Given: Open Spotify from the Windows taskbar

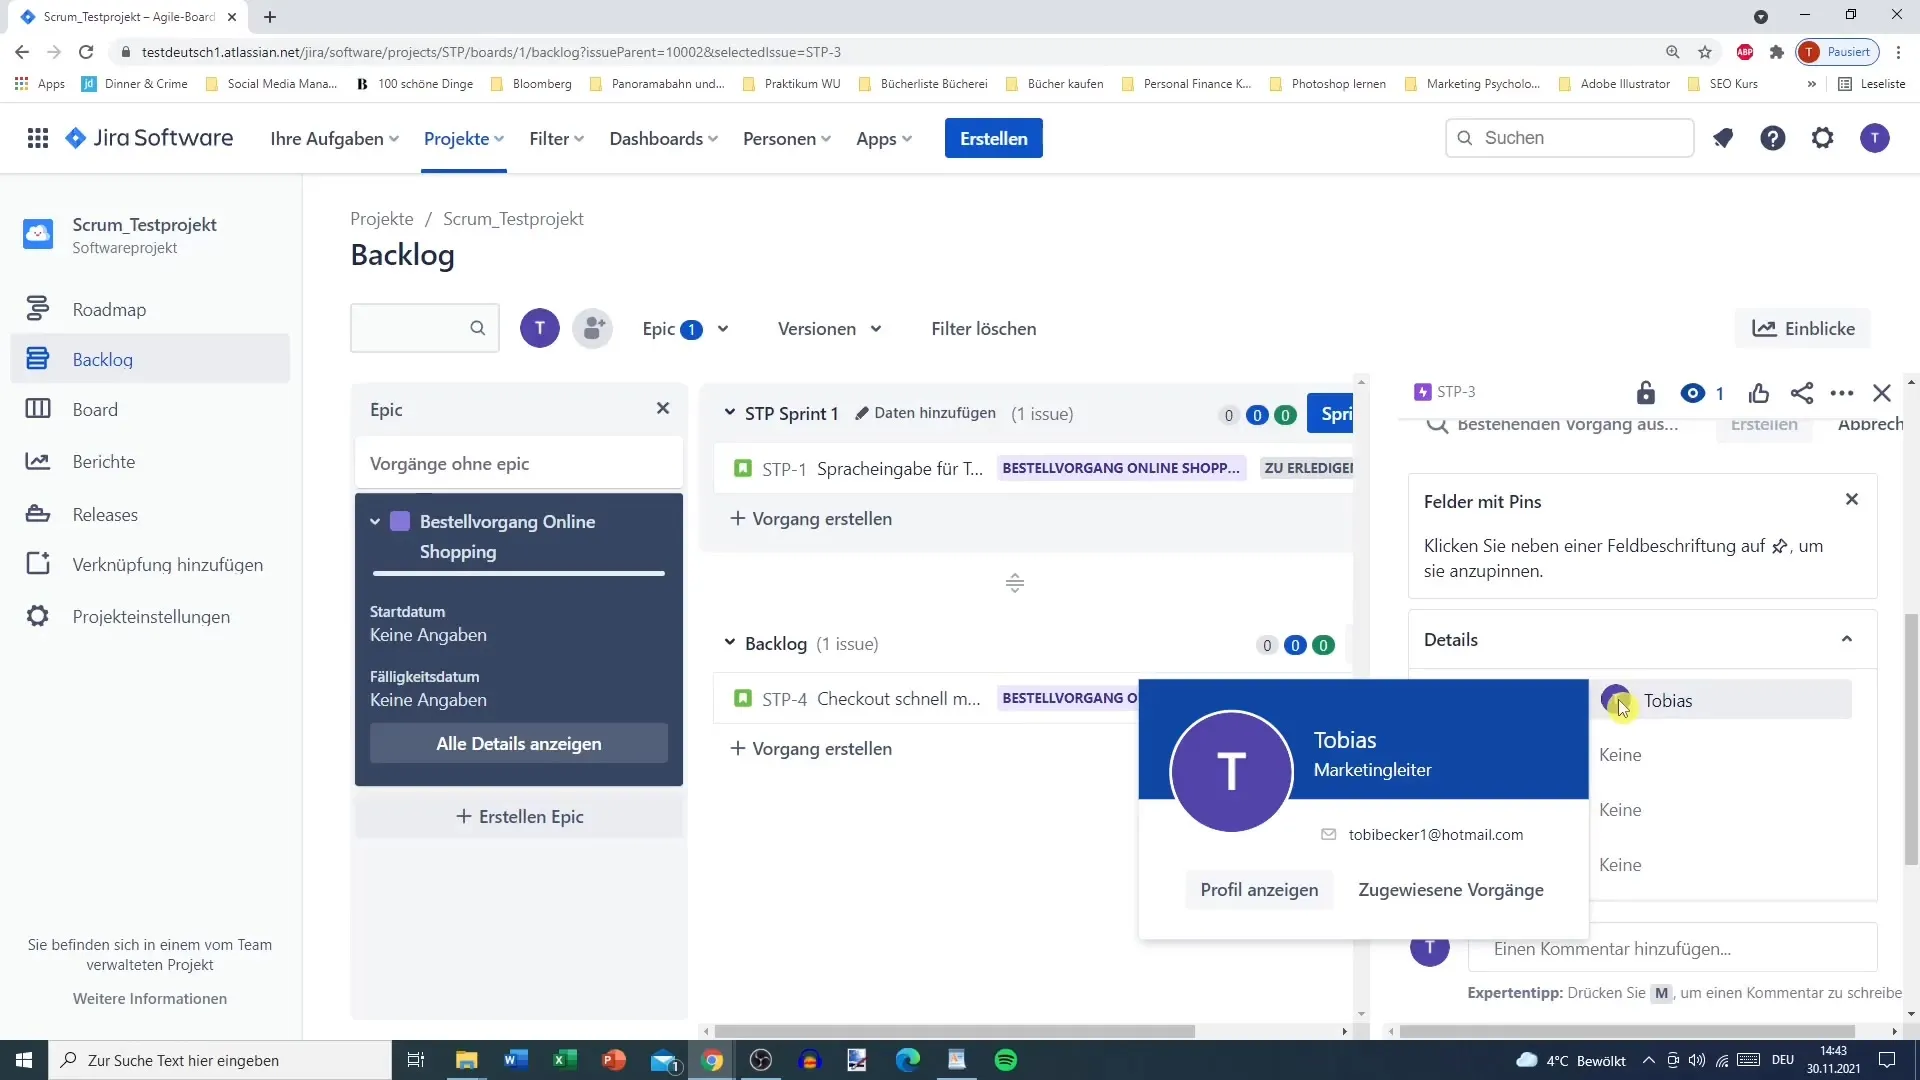Looking at the screenshot, I should pos(1006,1060).
